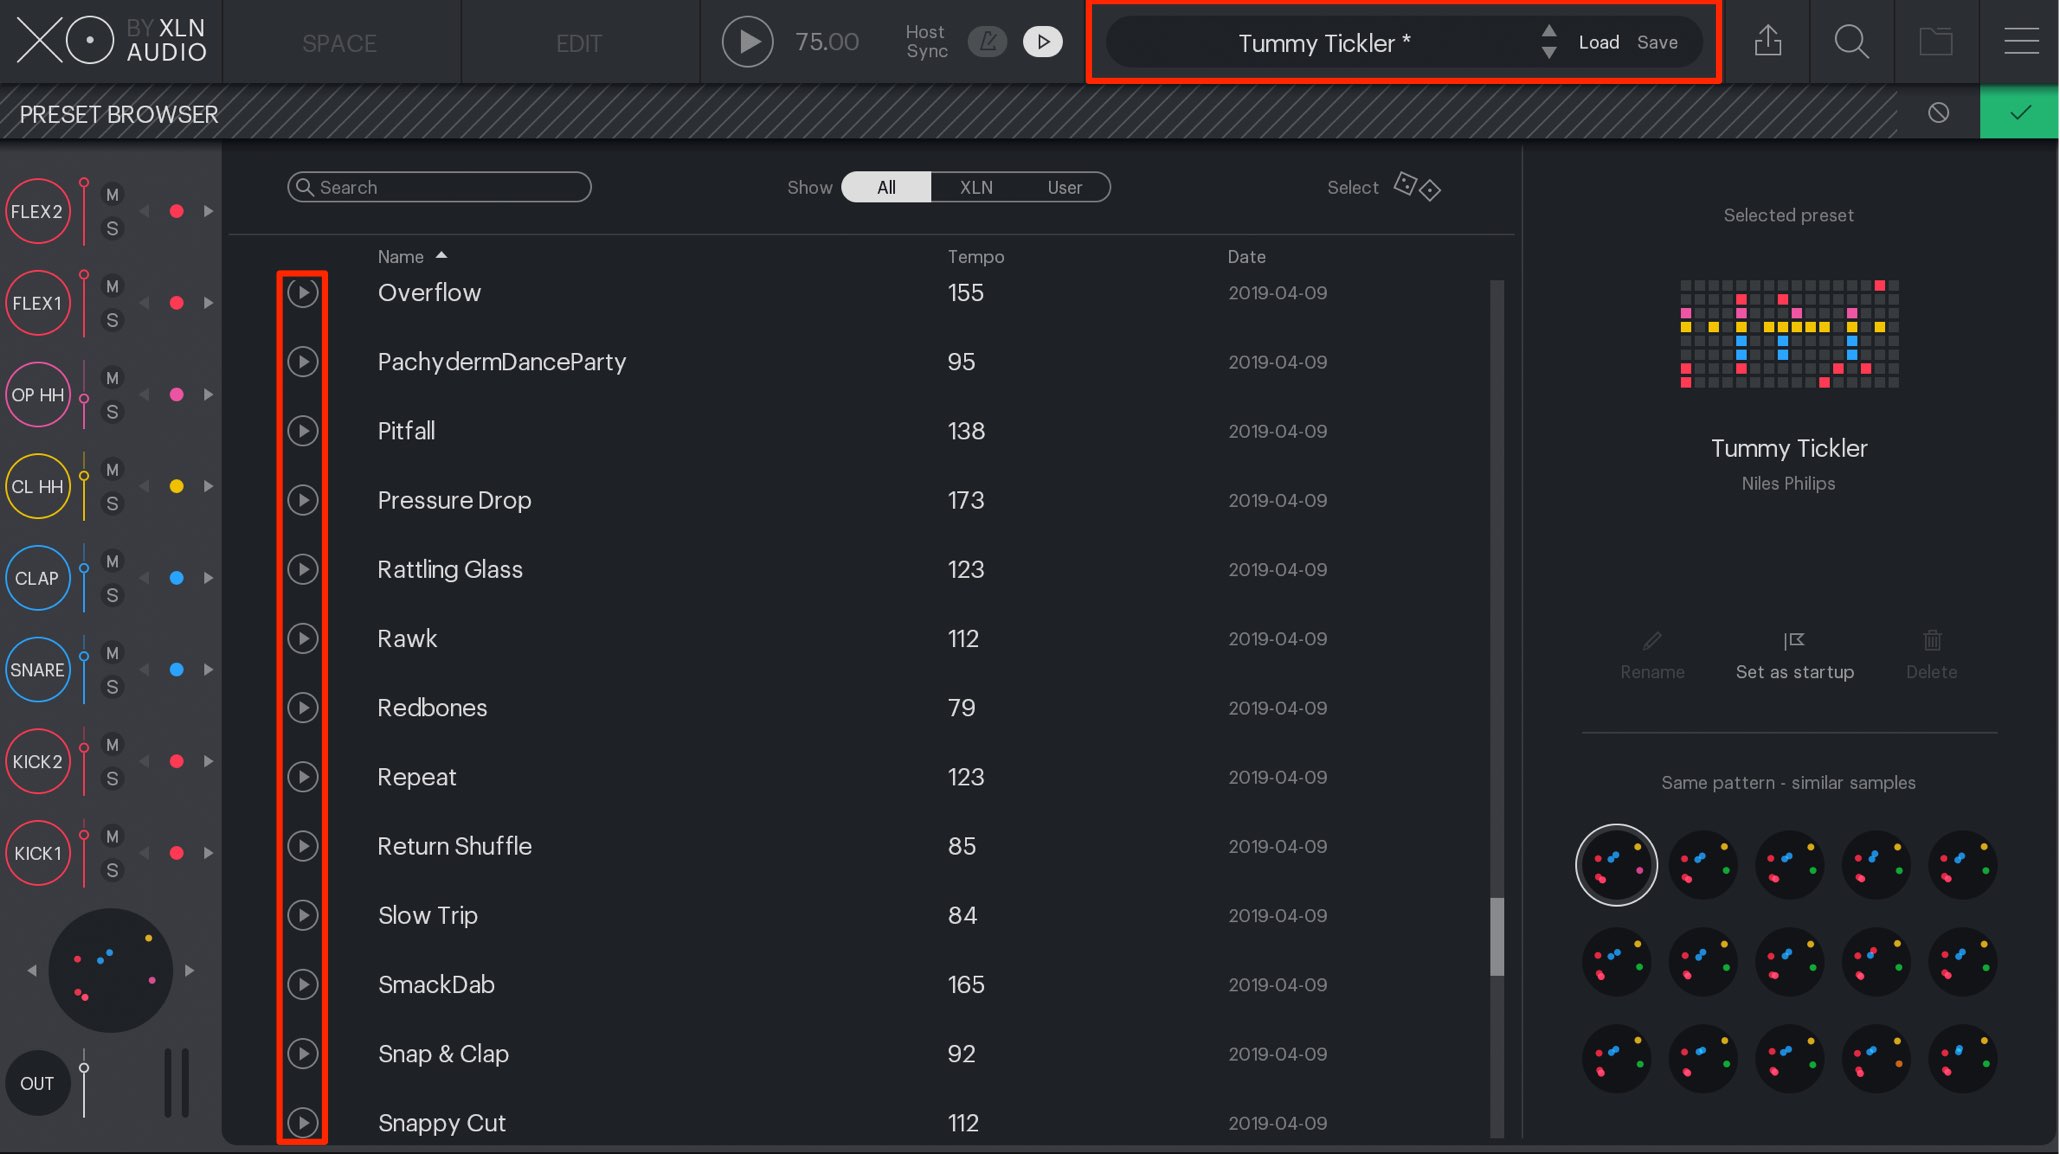The image size is (2060, 1154).
Task: Mute the FLEX2 channel
Action: 112,195
